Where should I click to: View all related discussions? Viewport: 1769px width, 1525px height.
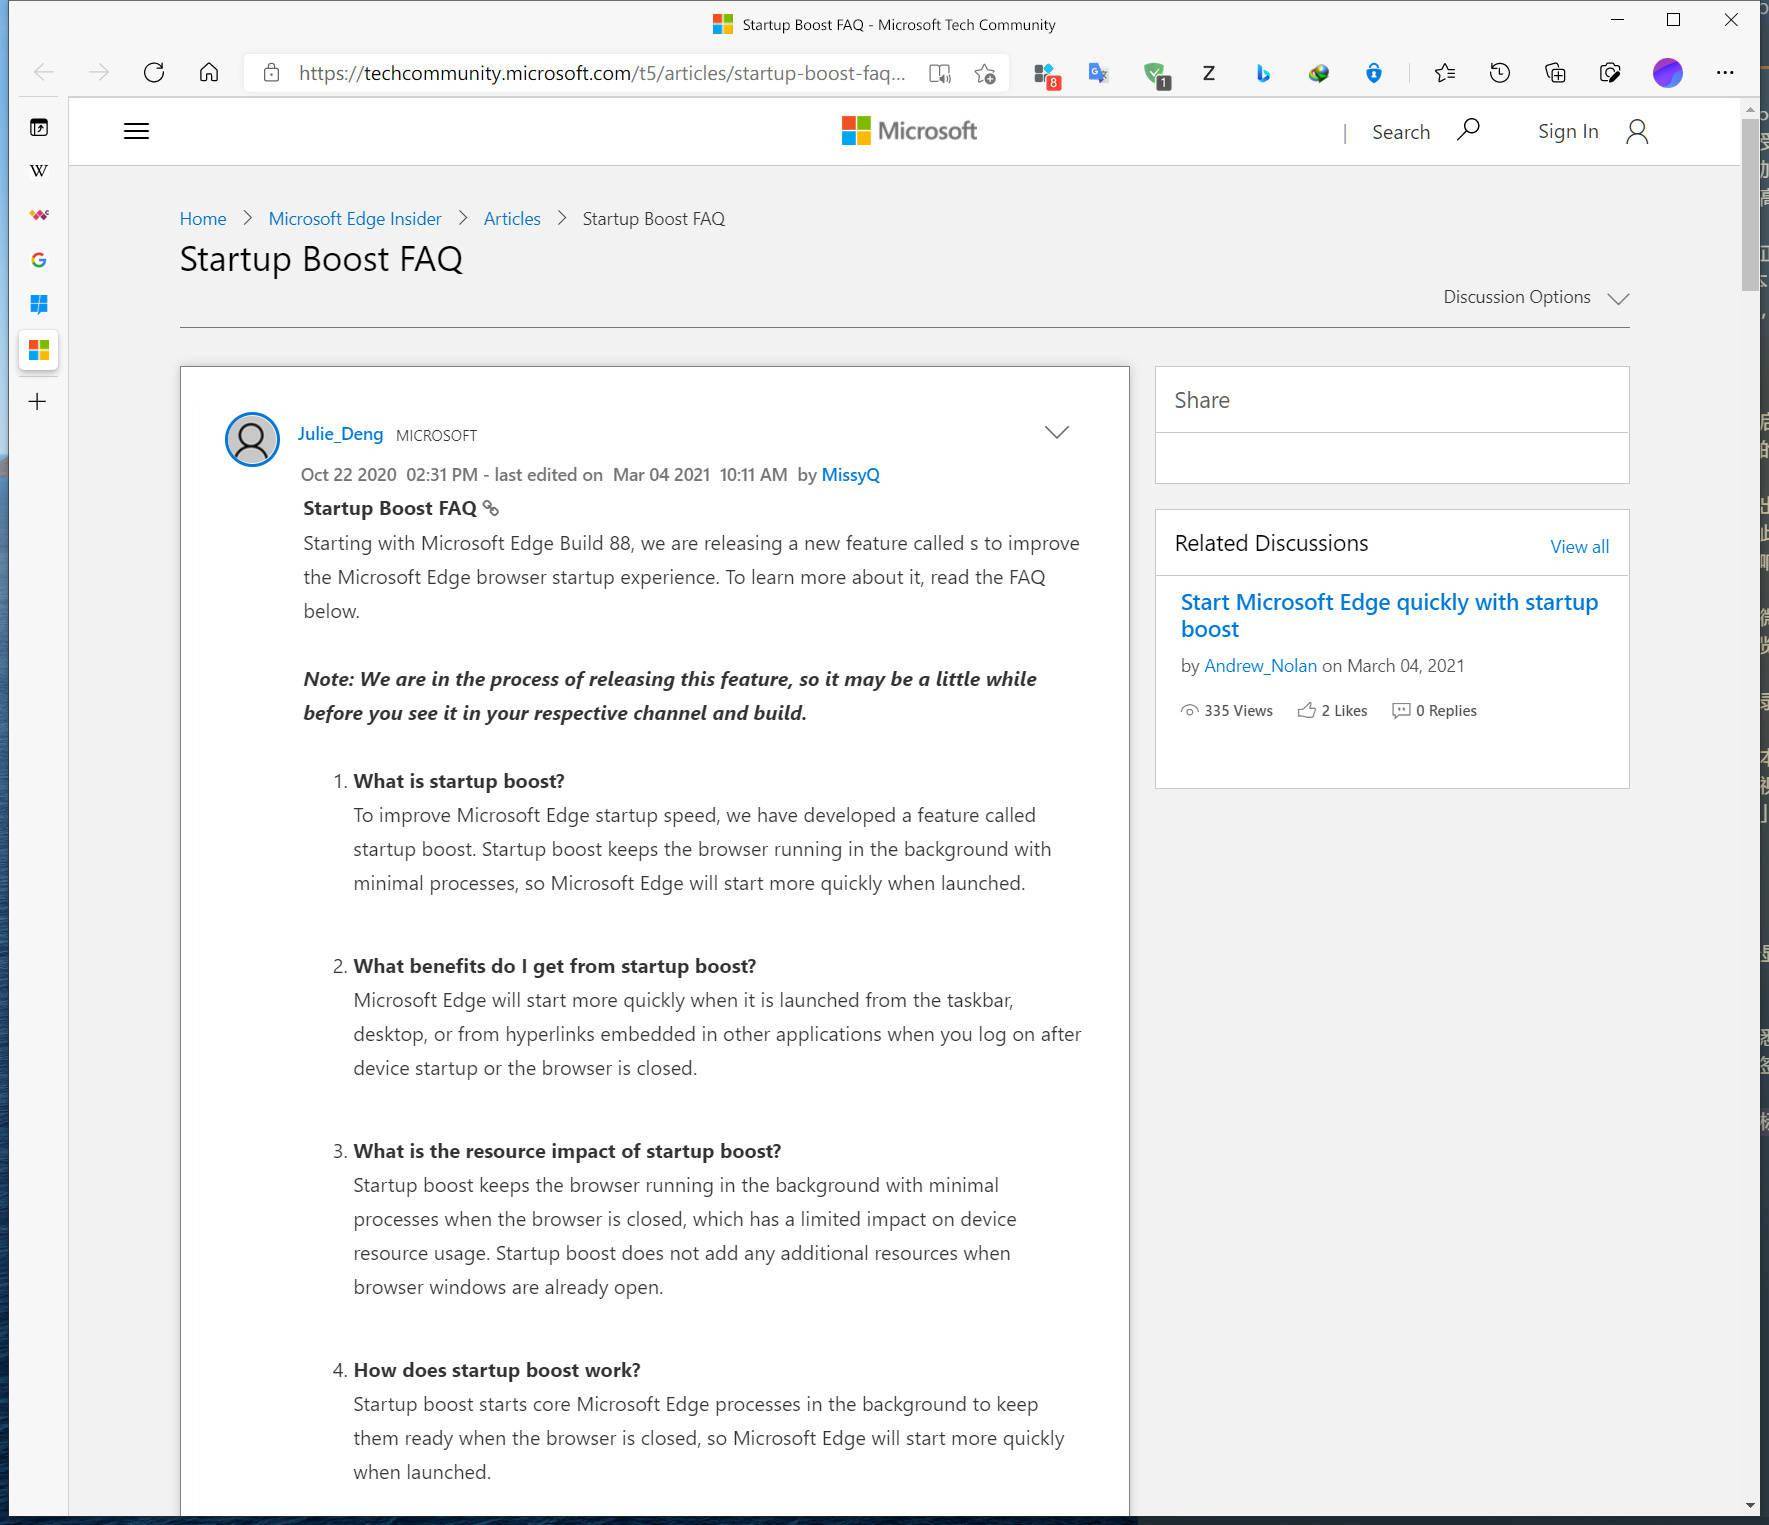click(x=1579, y=547)
